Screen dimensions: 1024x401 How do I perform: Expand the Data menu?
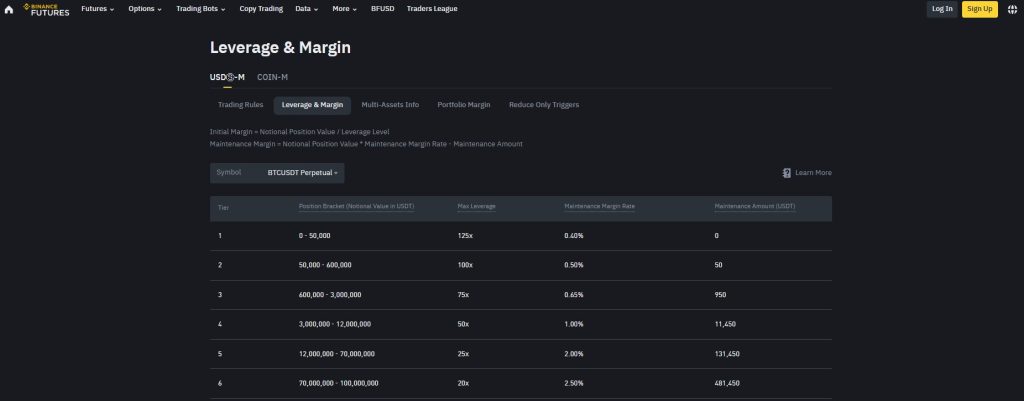click(x=306, y=9)
